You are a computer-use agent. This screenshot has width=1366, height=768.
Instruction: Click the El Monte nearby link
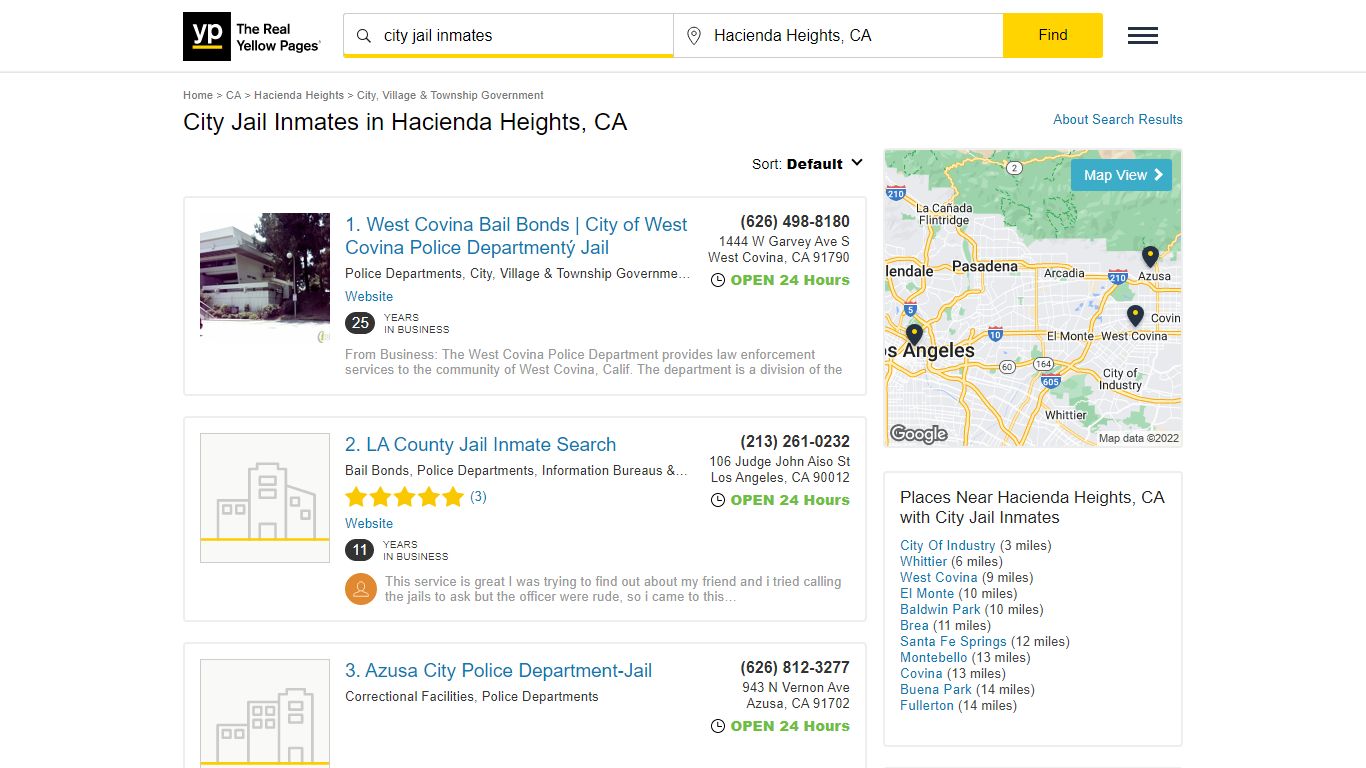pos(927,593)
